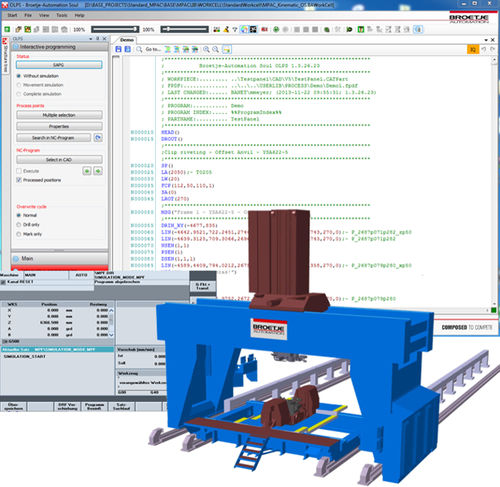Click the save-all disk icon in editor toolbar
500x487 pixels.
coord(128,49)
